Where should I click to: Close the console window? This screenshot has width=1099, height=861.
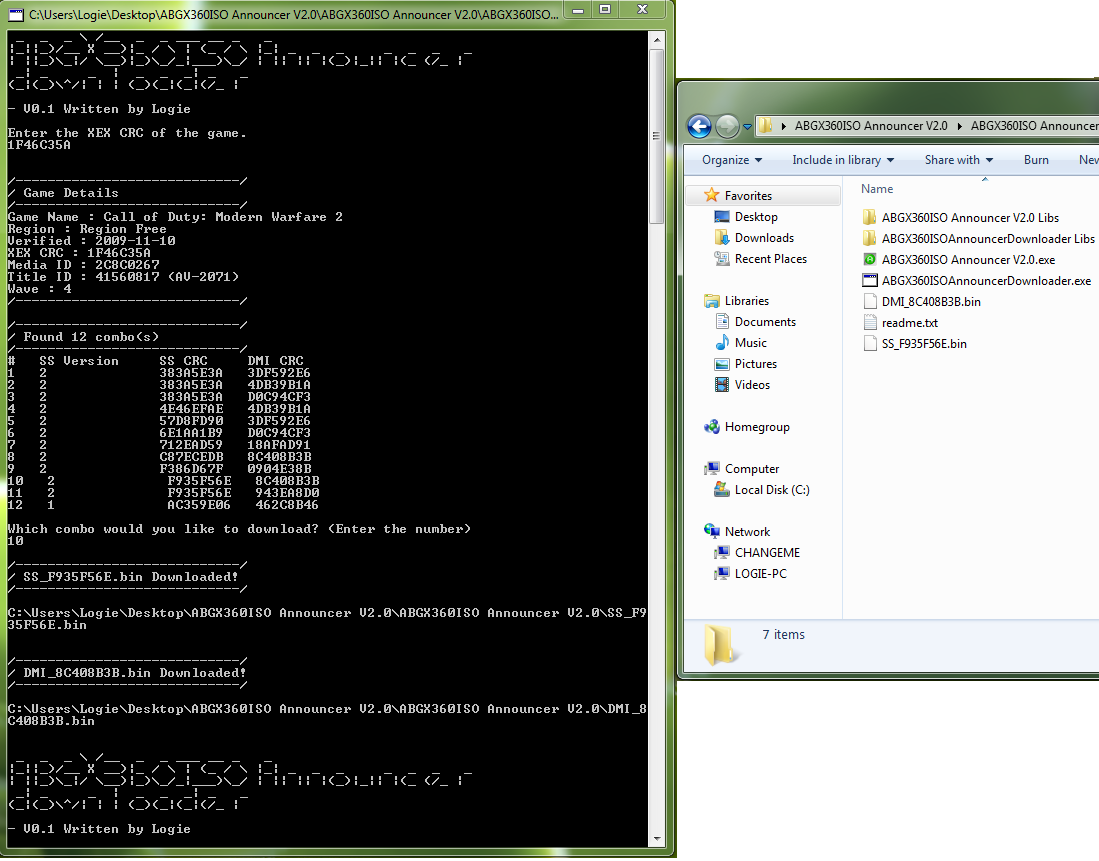point(643,11)
